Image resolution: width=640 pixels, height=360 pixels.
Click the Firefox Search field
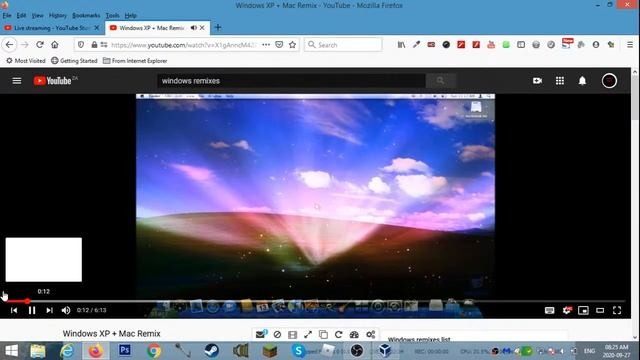[343, 44]
